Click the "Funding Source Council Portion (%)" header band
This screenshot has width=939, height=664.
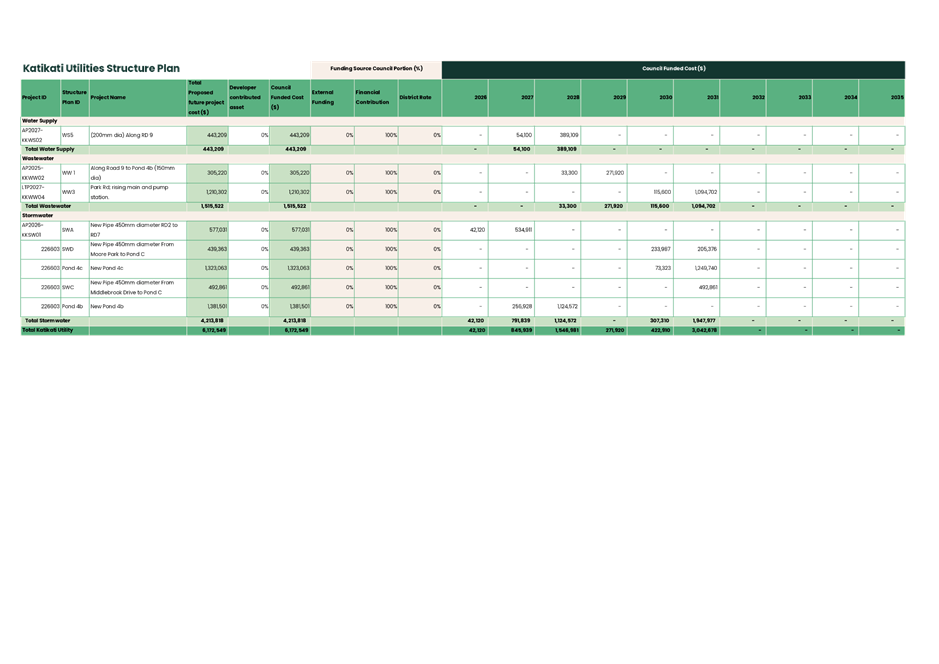[377, 70]
